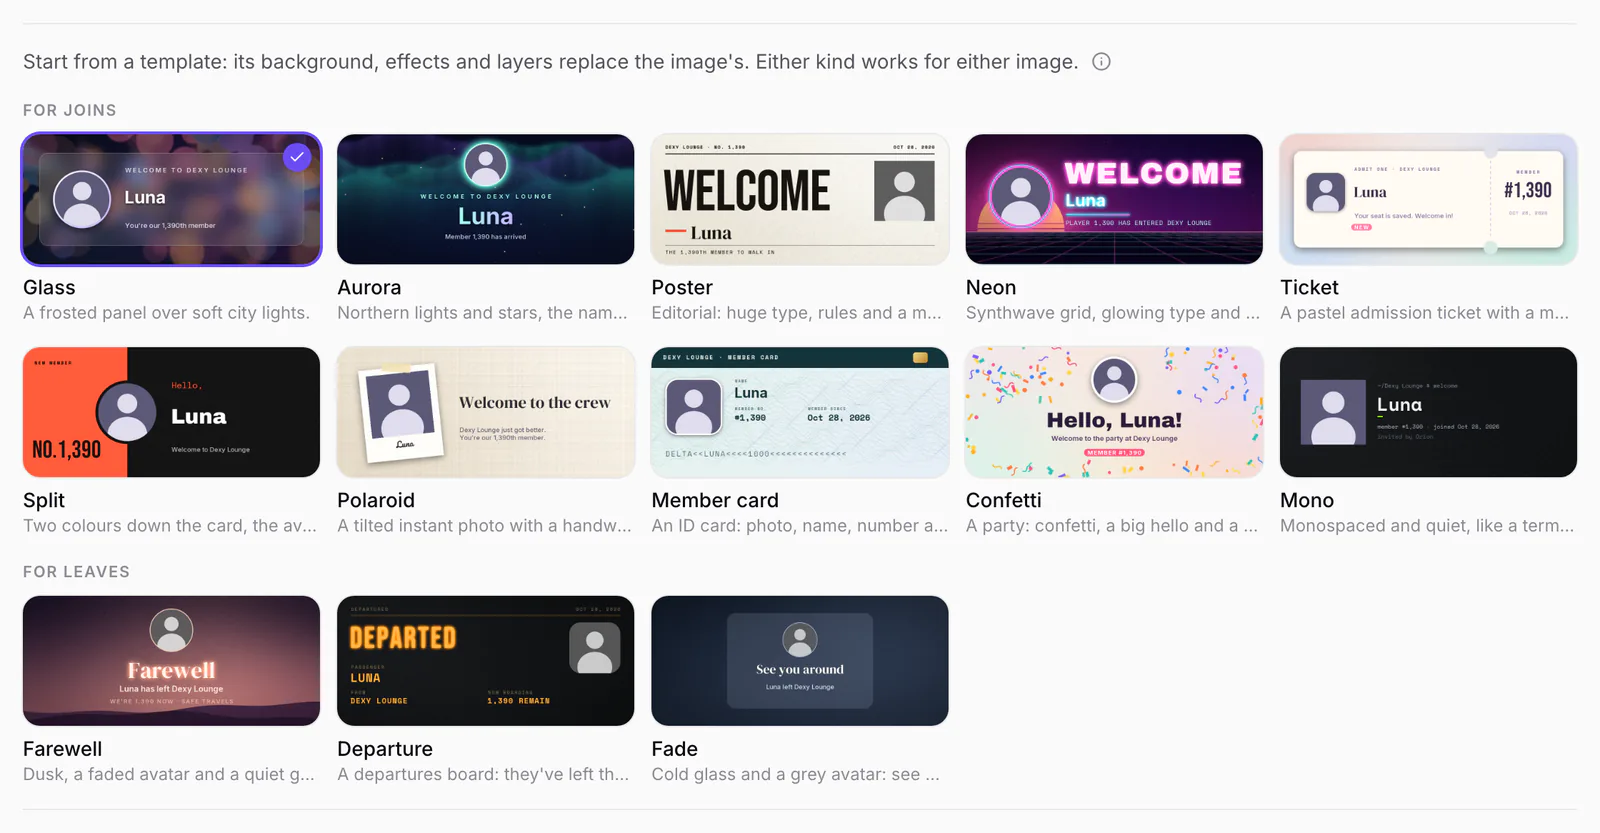The height and width of the screenshot is (833, 1600).
Task: Click the "Aurora" template title
Action: point(369,288)
